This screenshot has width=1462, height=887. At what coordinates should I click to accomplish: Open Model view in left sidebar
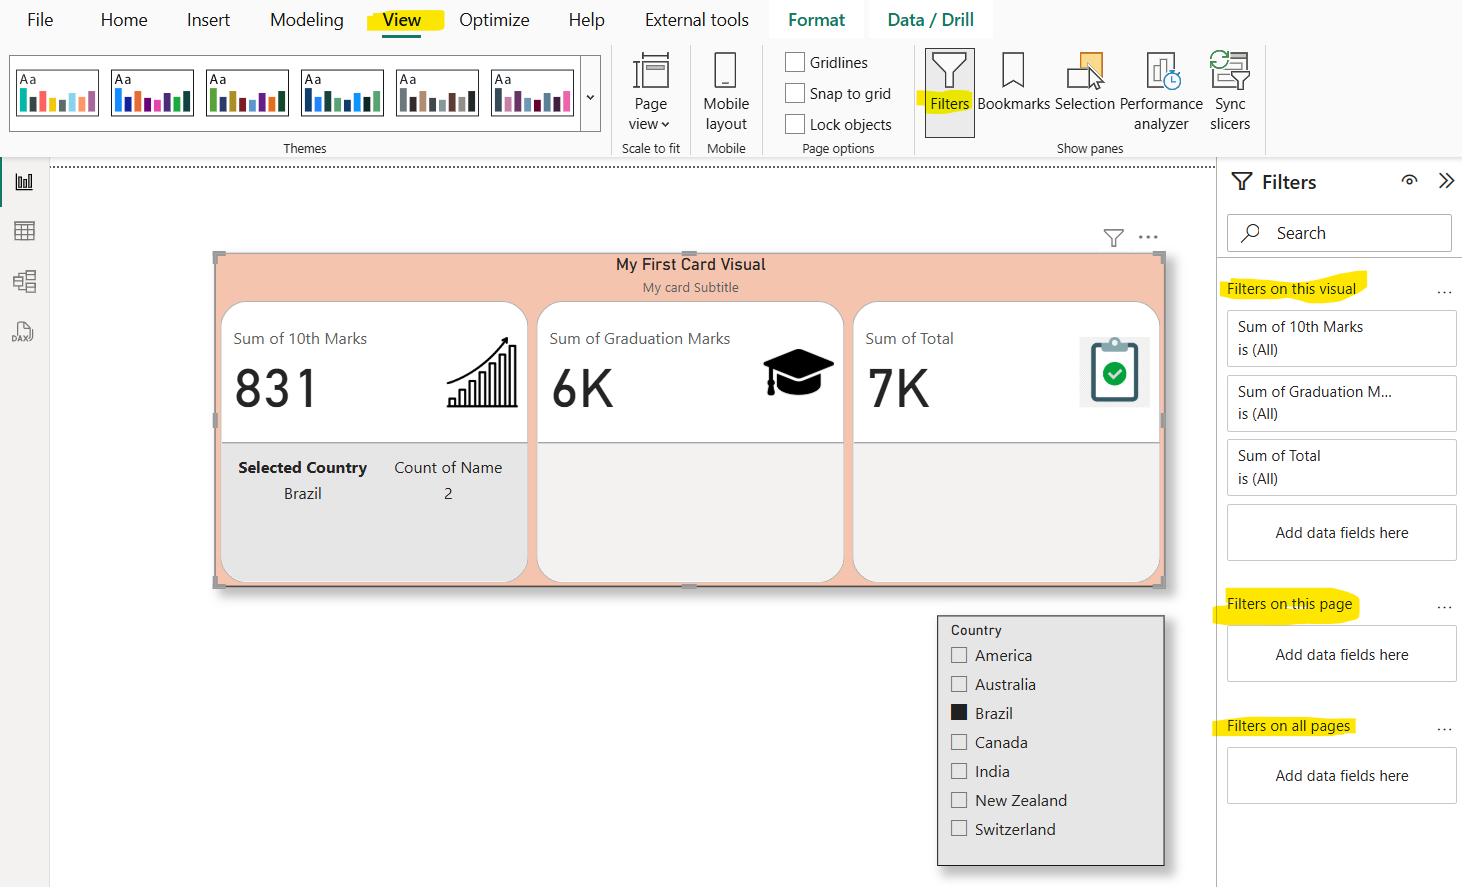pyautogui.click(x=24, y=281)
